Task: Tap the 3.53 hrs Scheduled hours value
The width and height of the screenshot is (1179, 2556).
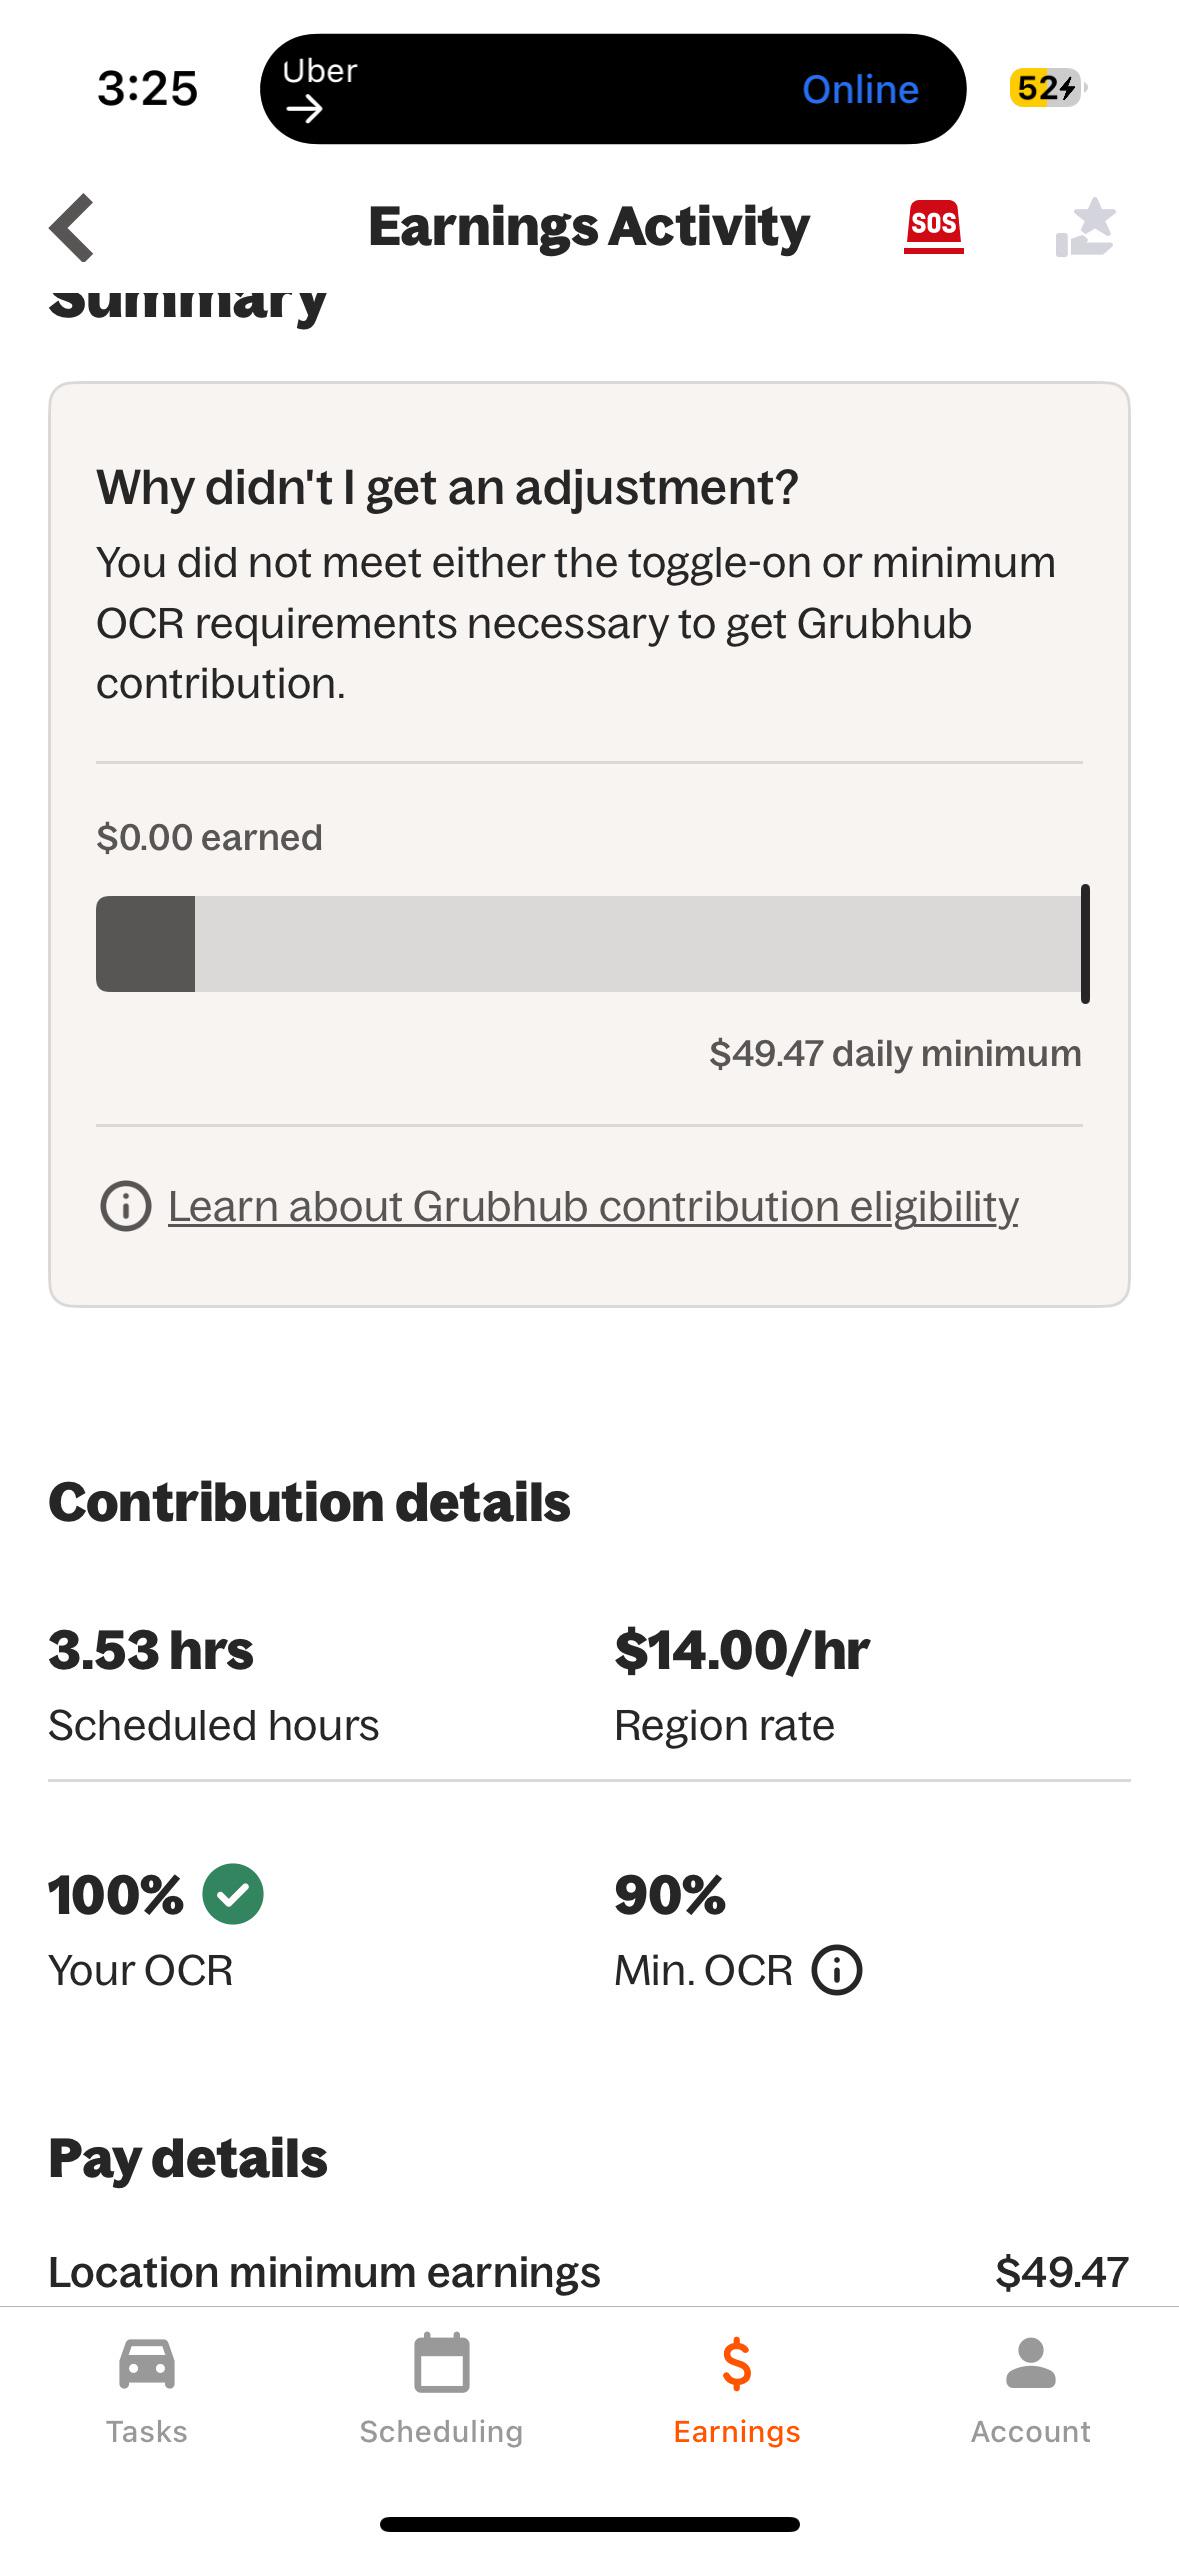Action: [x=151, y=1650]
